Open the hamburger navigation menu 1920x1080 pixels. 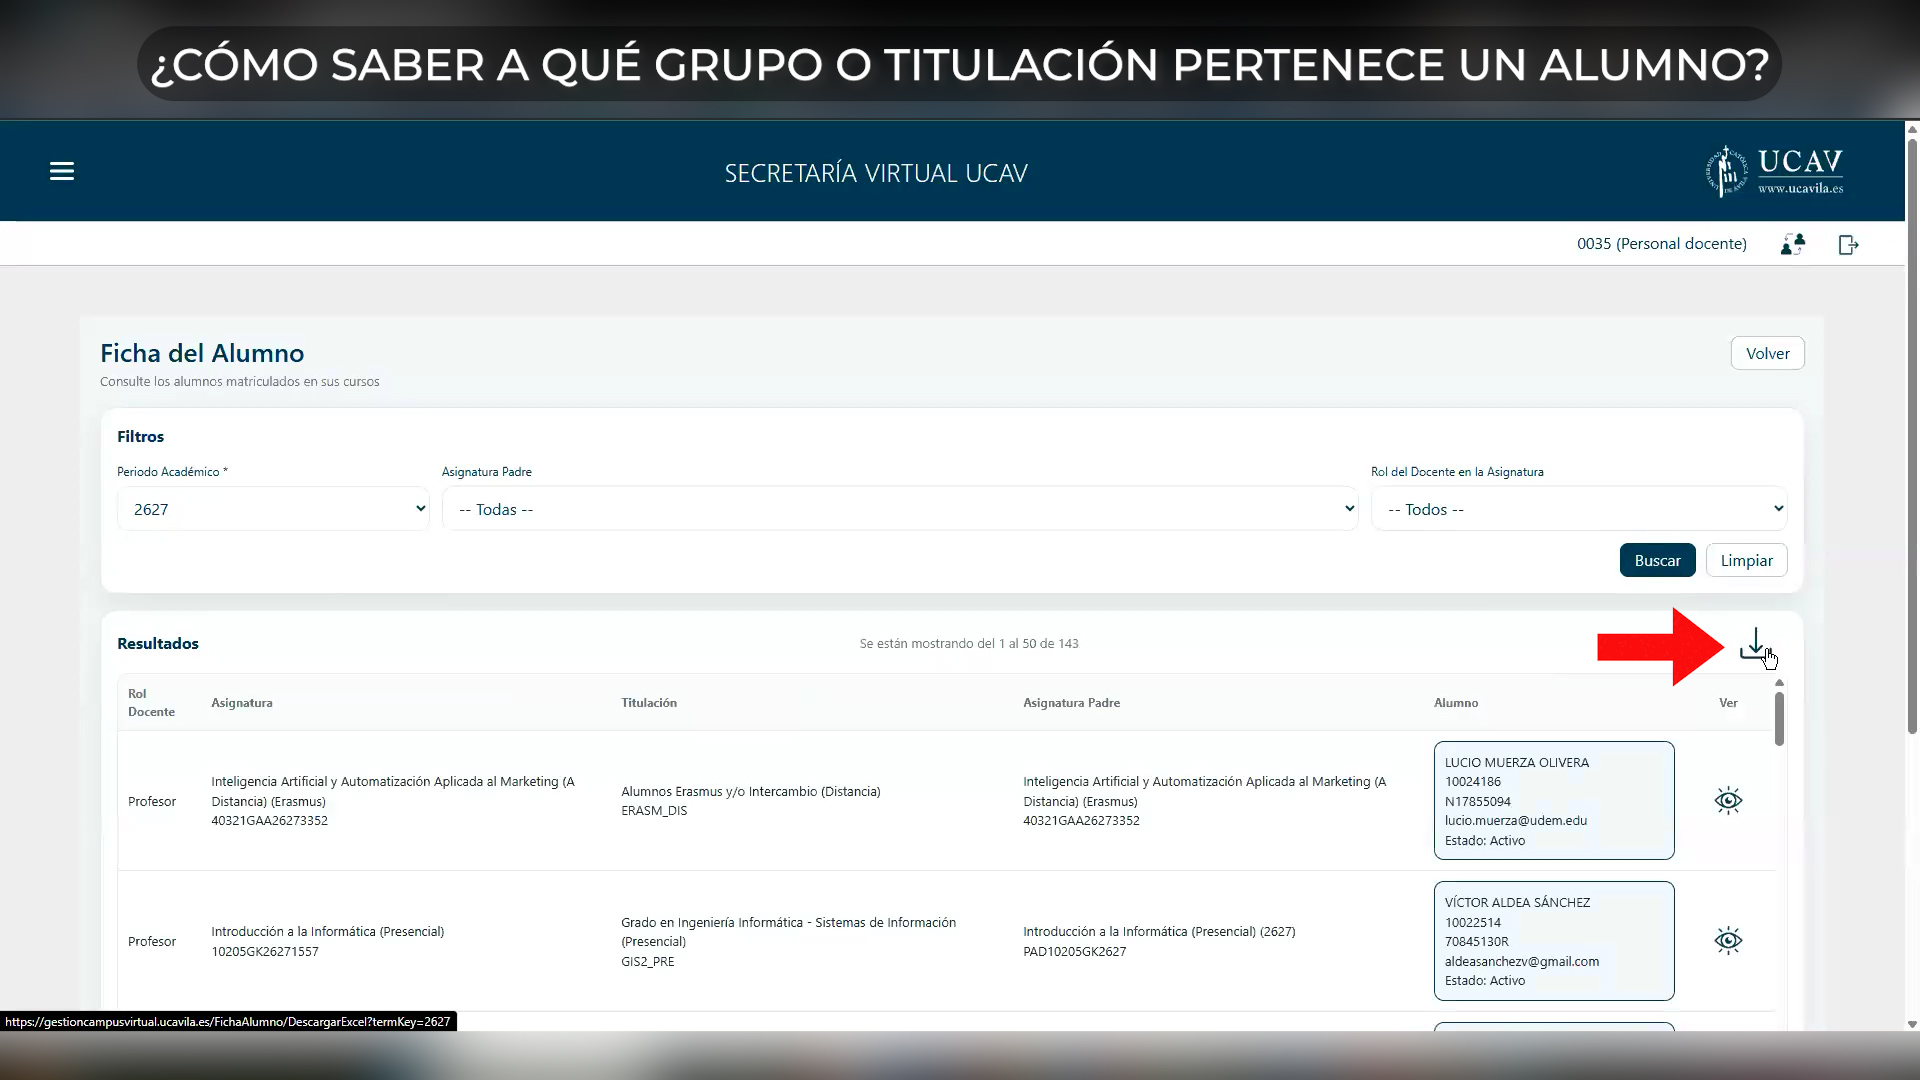point(62,172)
